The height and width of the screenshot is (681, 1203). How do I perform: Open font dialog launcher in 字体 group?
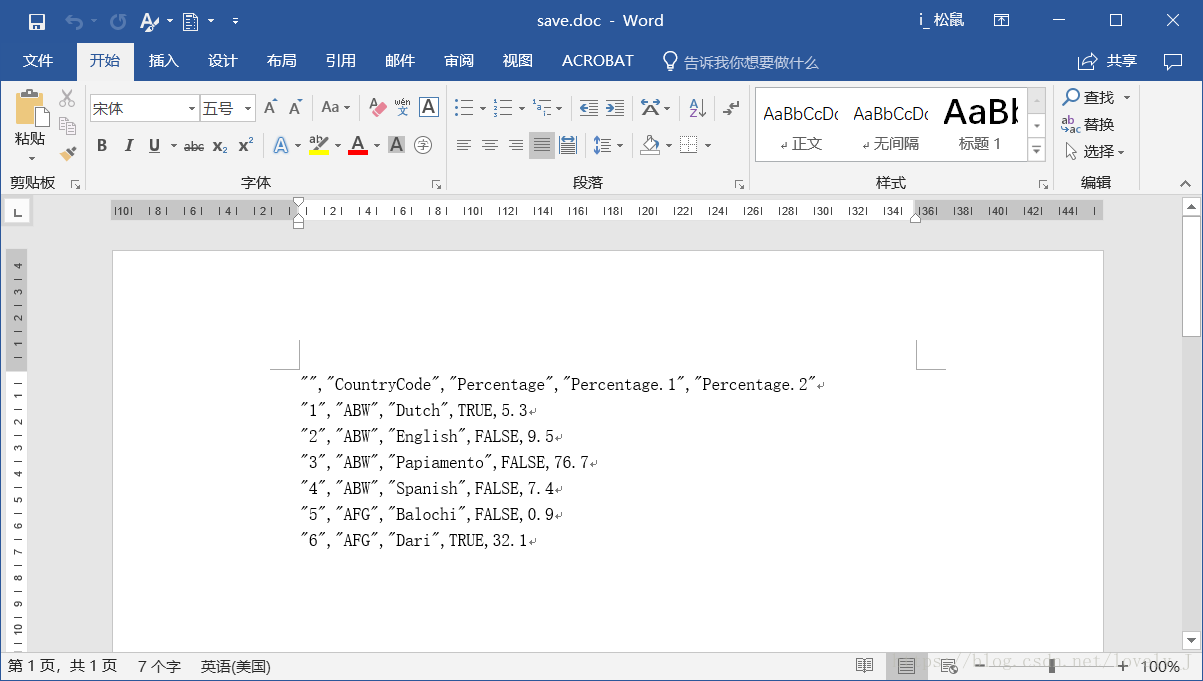(436, 184)
